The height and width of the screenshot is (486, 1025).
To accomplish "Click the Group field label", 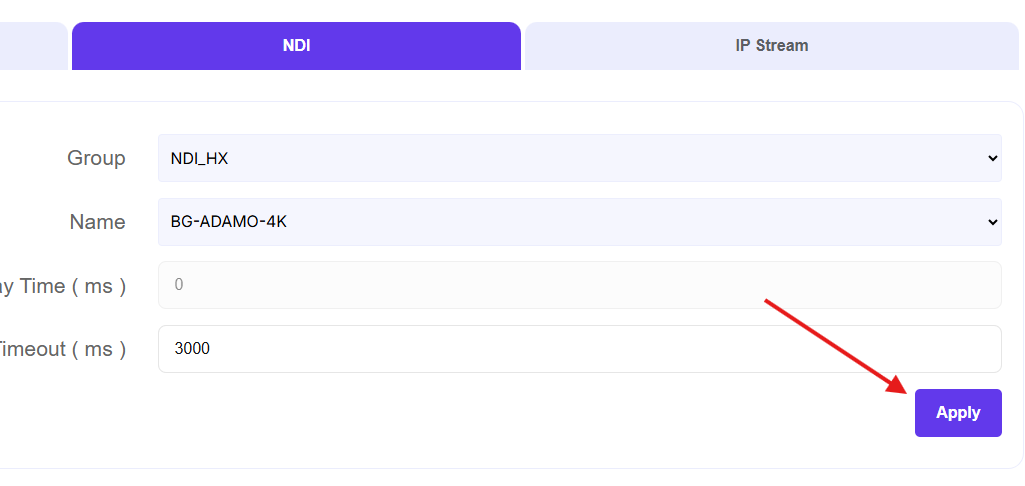I will click(96, 158).
